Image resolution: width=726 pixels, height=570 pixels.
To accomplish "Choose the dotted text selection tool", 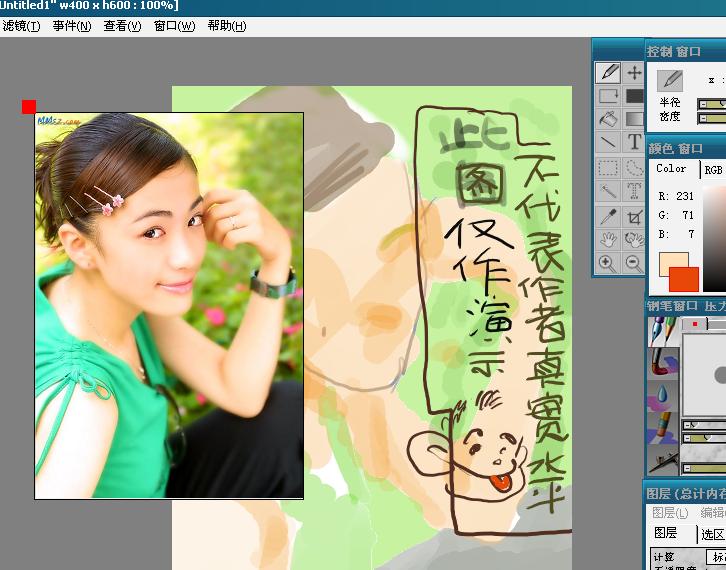I will pos(634,190).
